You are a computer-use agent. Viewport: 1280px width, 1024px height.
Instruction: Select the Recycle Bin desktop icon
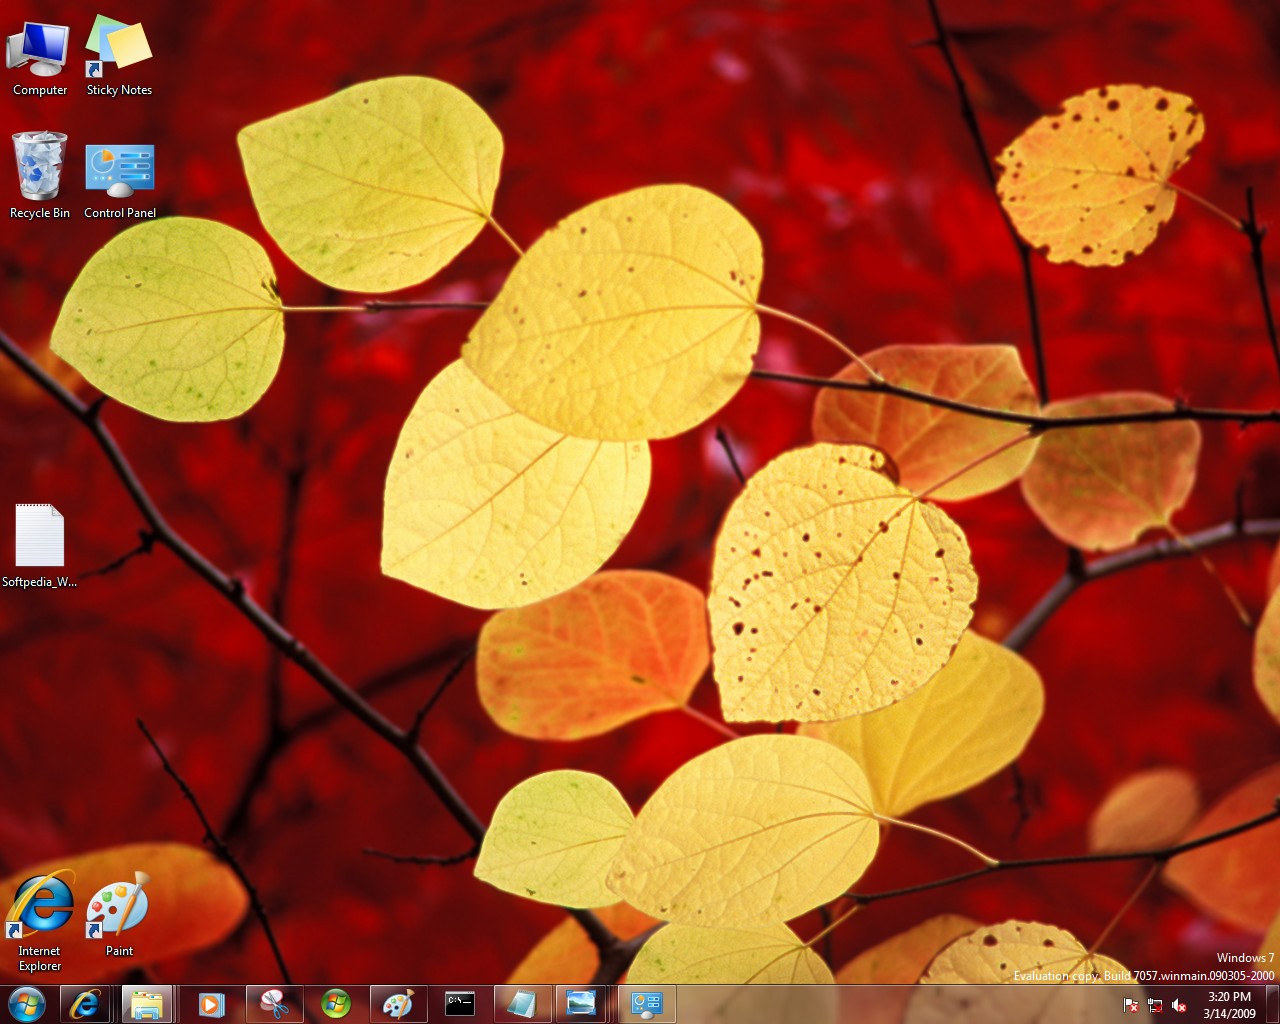tap(40, 168)
